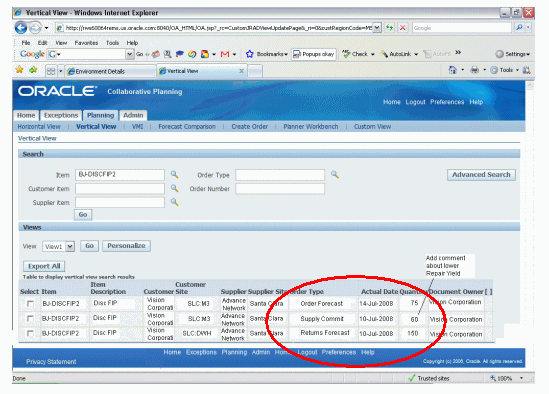This screenshot has height=394, width=549.
Task: Click the Go button next to View1
Action: coord(90,246)
